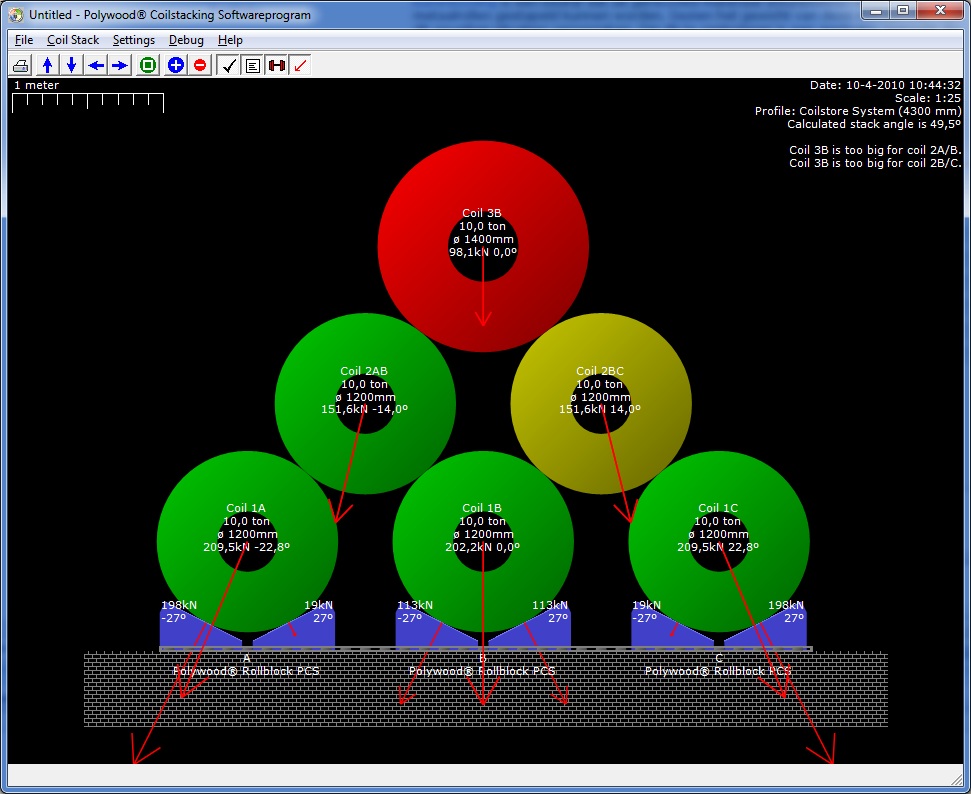The image size is (971, 794).
Task: Click the Polywood Rollblock PCS label under A
Action: tap(246, 671)
